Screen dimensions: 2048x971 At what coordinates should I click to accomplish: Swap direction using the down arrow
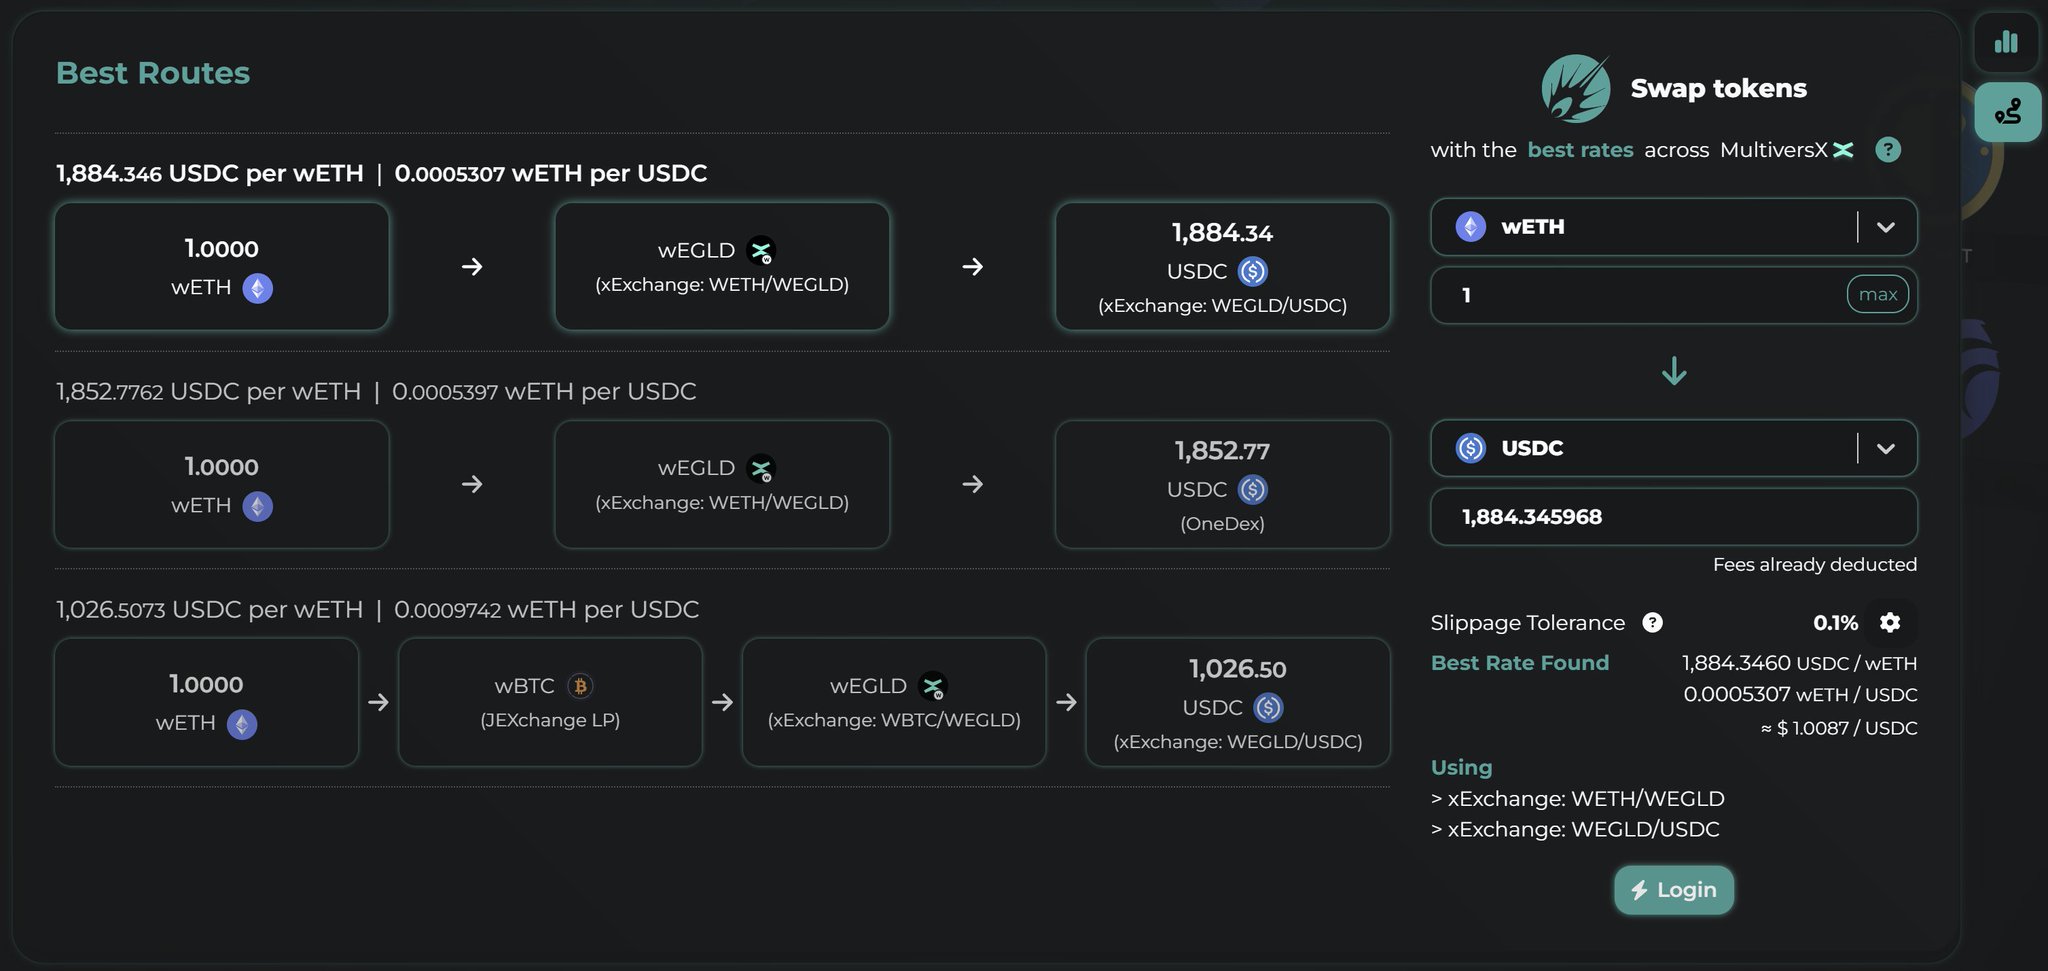point(1674,372)
